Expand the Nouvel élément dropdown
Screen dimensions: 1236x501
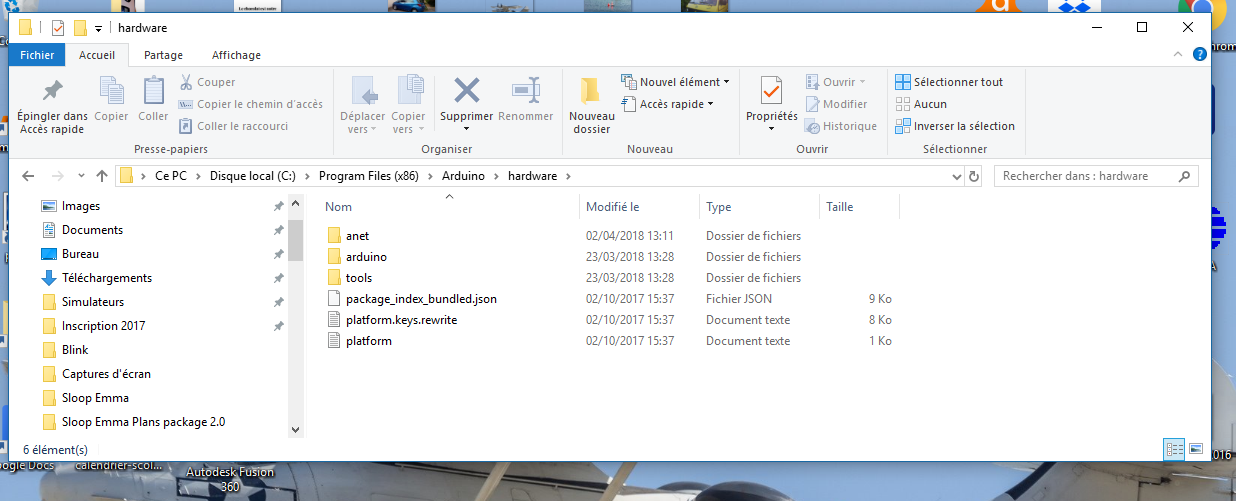point(675,82)
